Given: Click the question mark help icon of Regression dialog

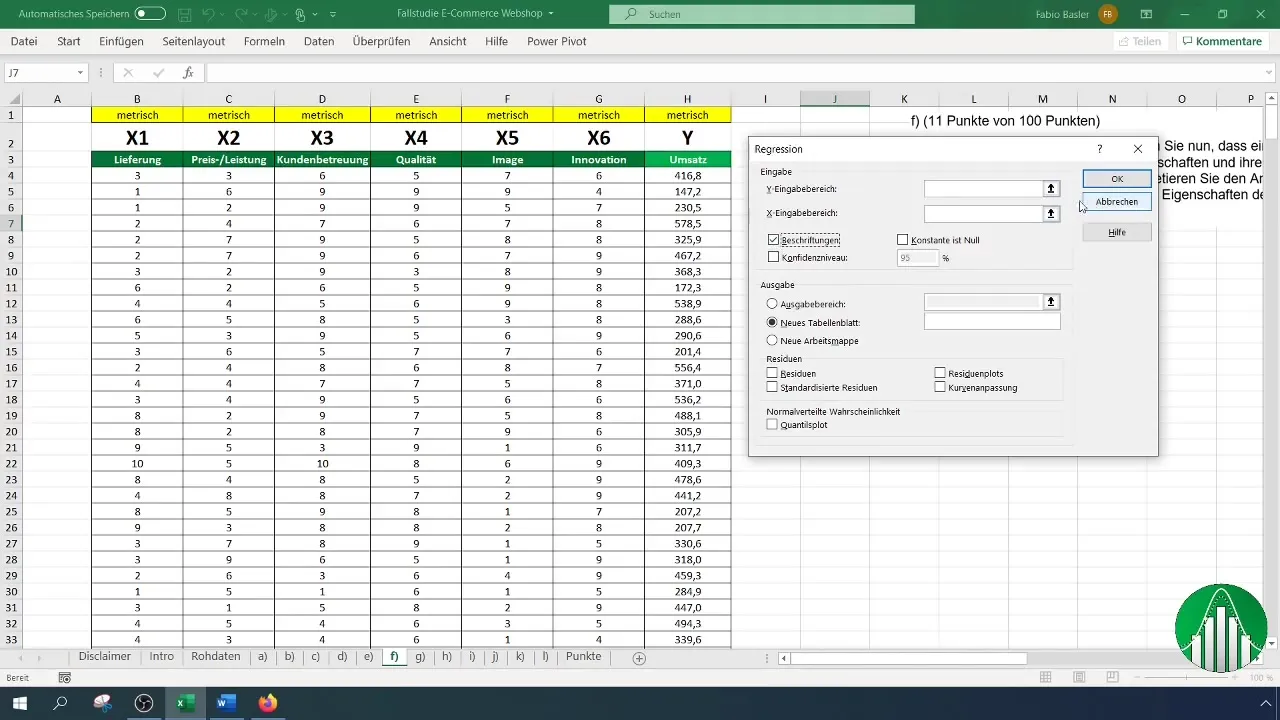Looking at the screenshot, I should tap(1100, 148).
